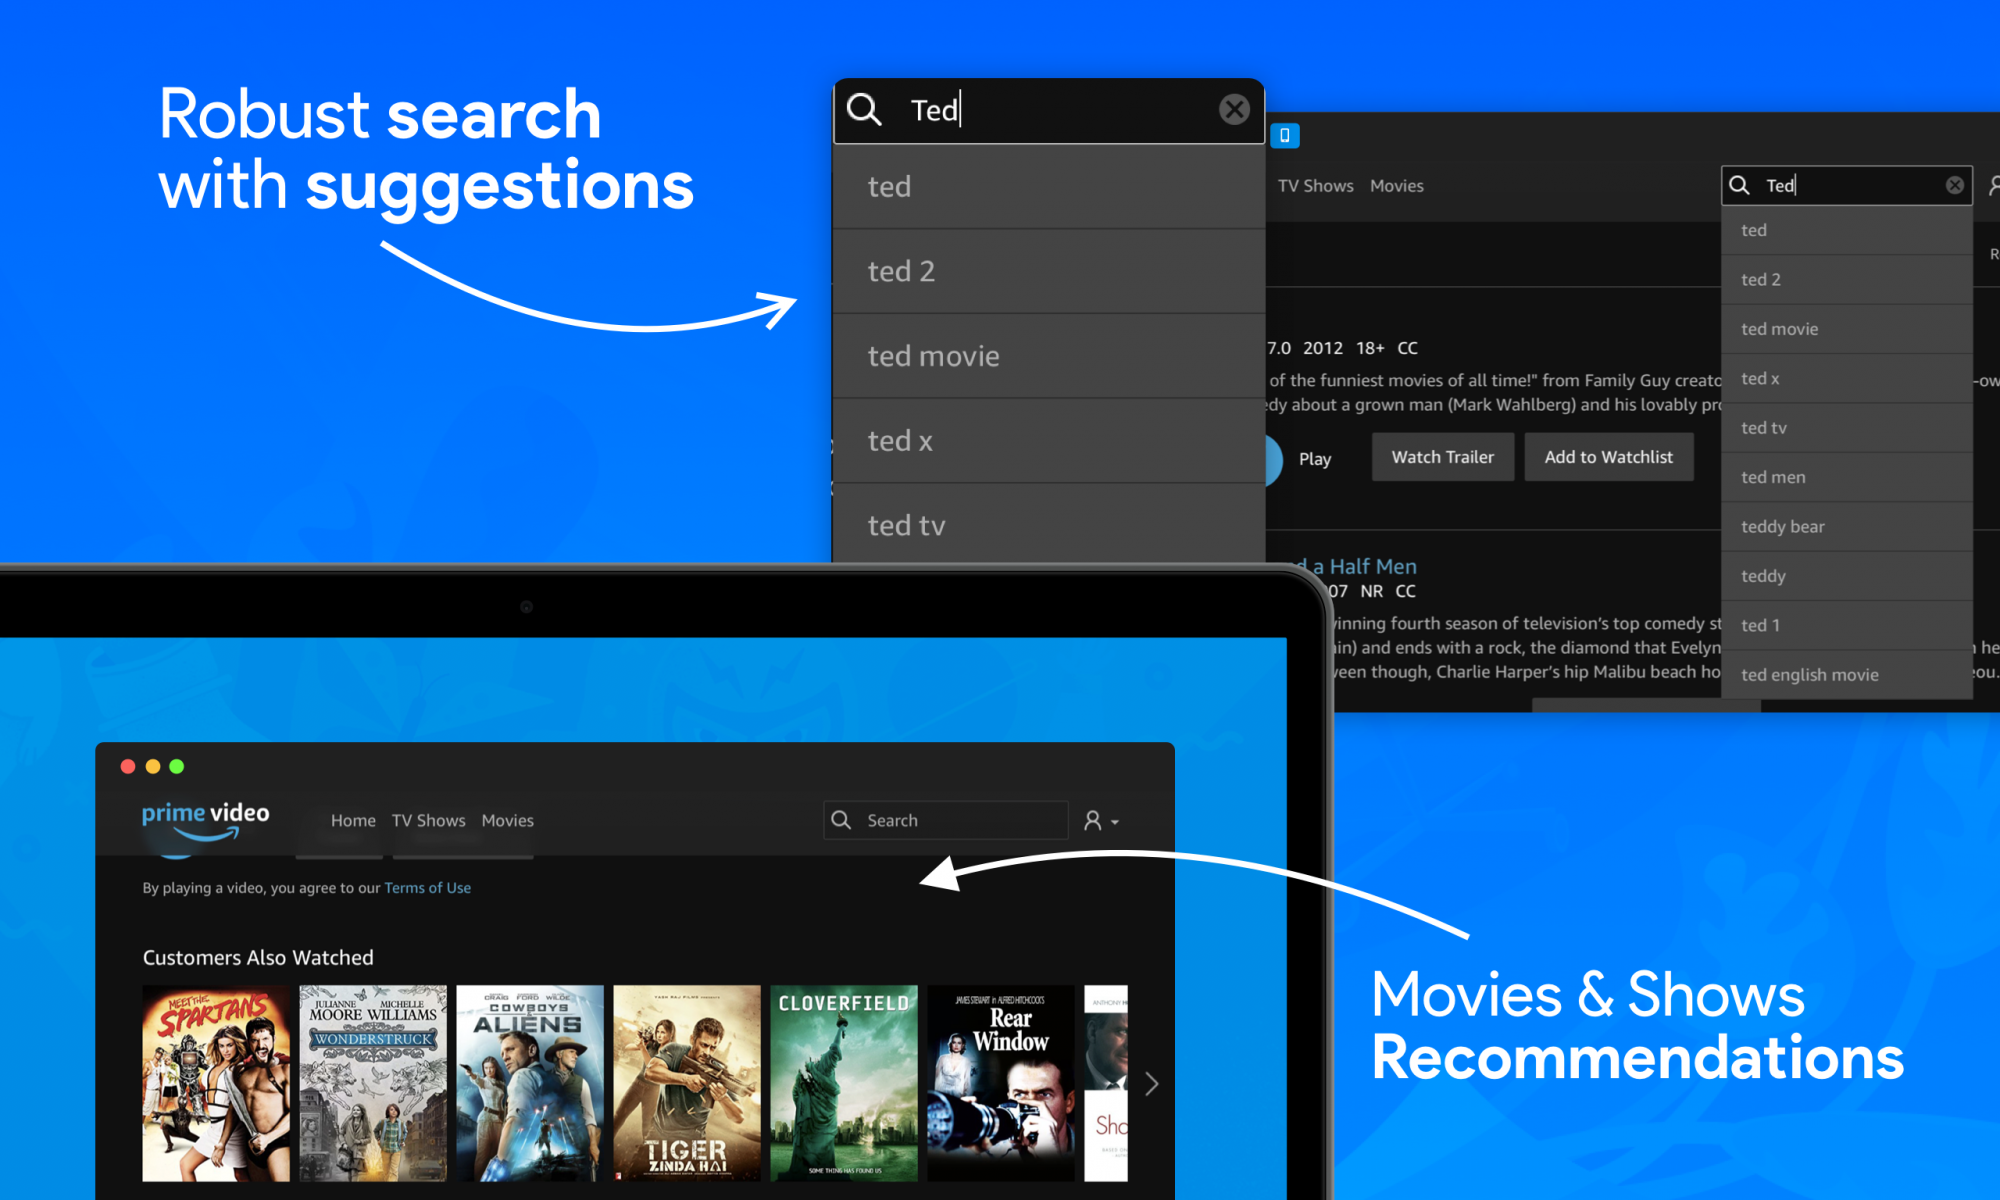
Task: Choose the large "ted" suggestion
Action: 1049,186
